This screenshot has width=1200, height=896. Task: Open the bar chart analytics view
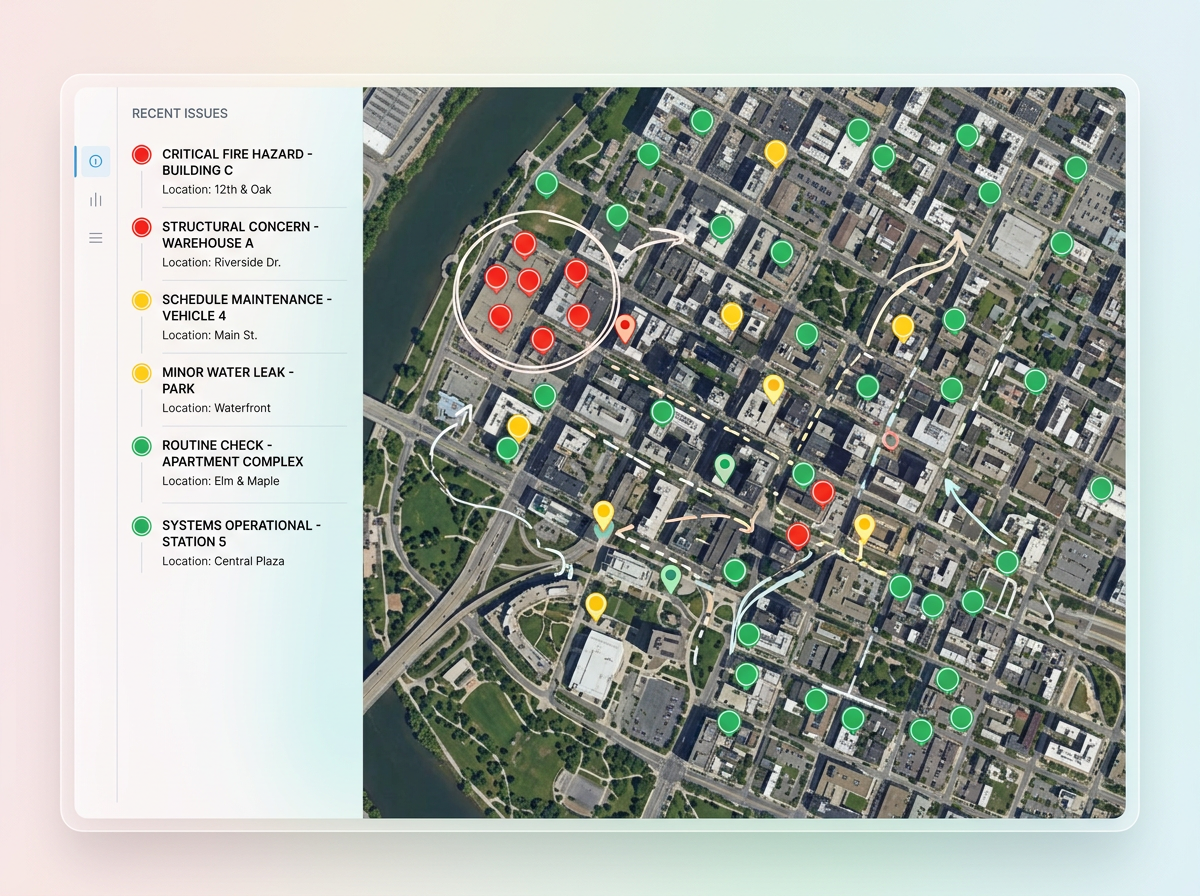[x=95, y=199]
